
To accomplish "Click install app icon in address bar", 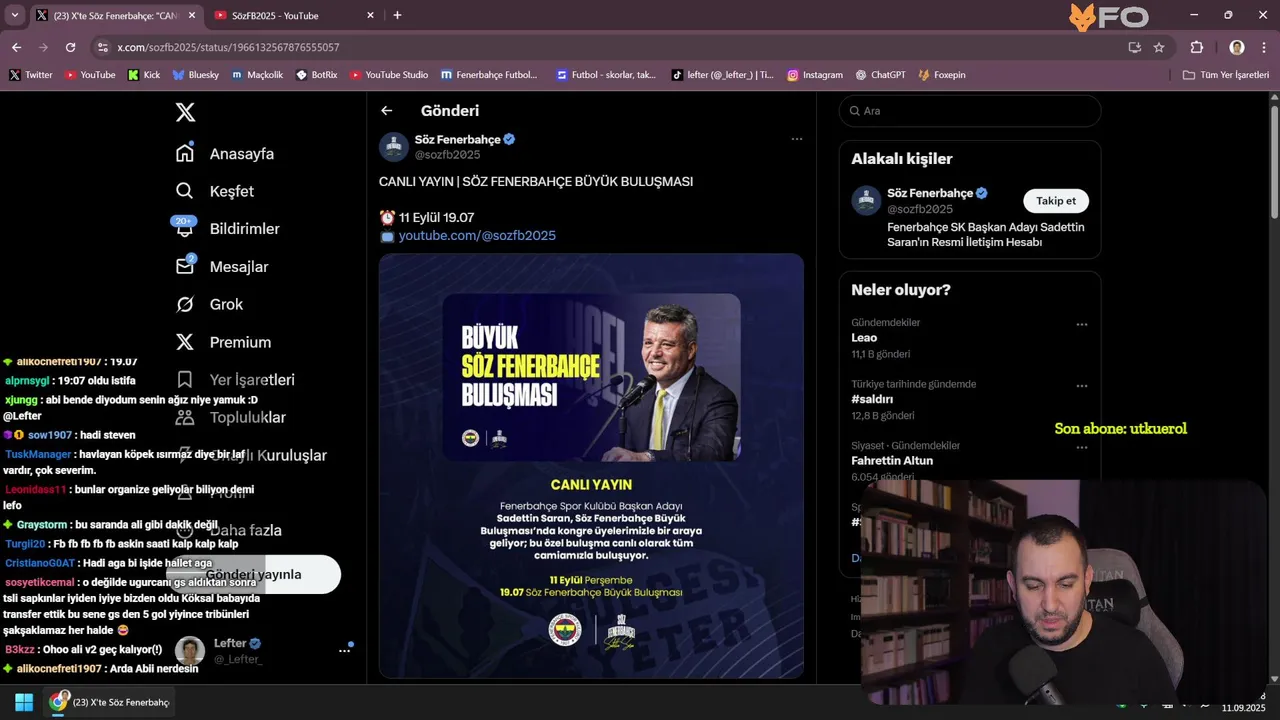I will 1134,47.
